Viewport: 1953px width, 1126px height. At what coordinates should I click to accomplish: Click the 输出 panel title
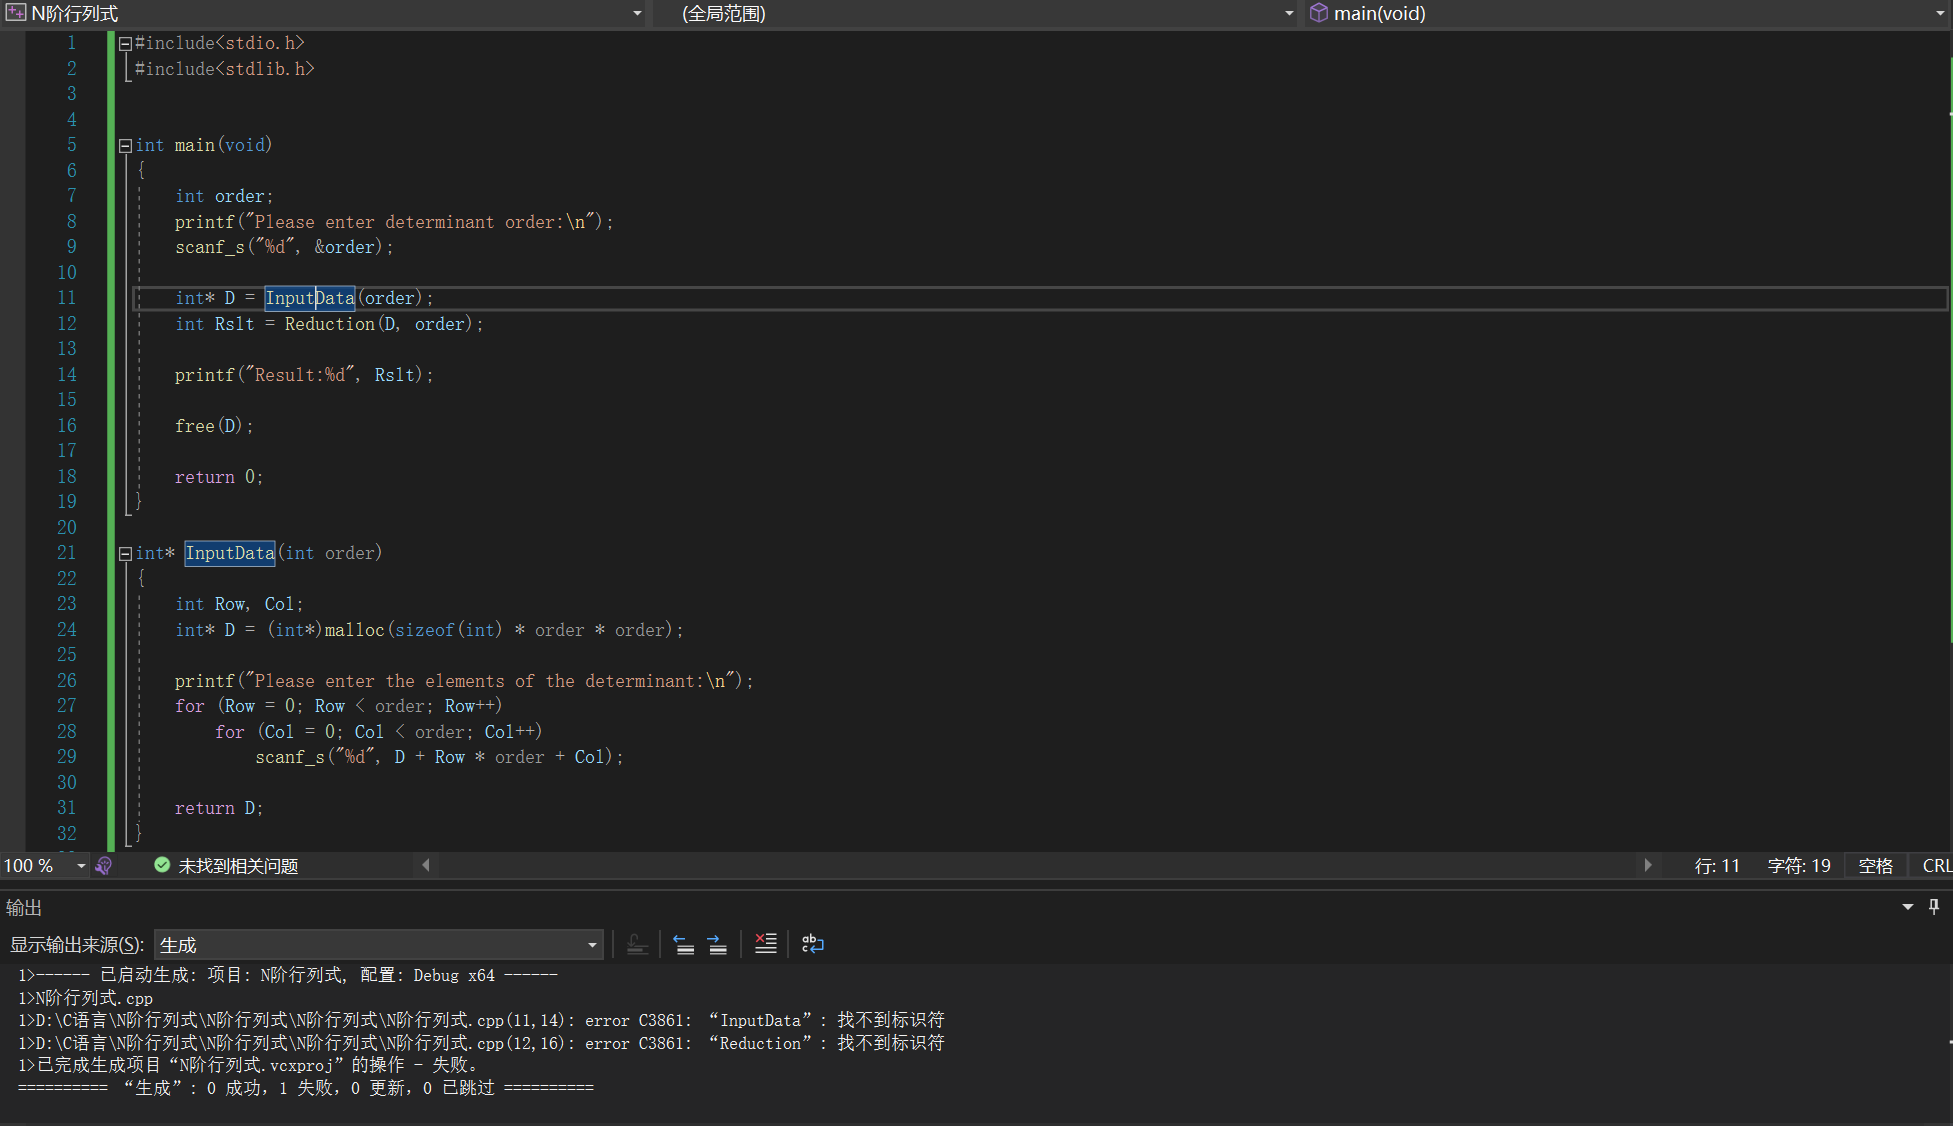click(x=24, y=907)
